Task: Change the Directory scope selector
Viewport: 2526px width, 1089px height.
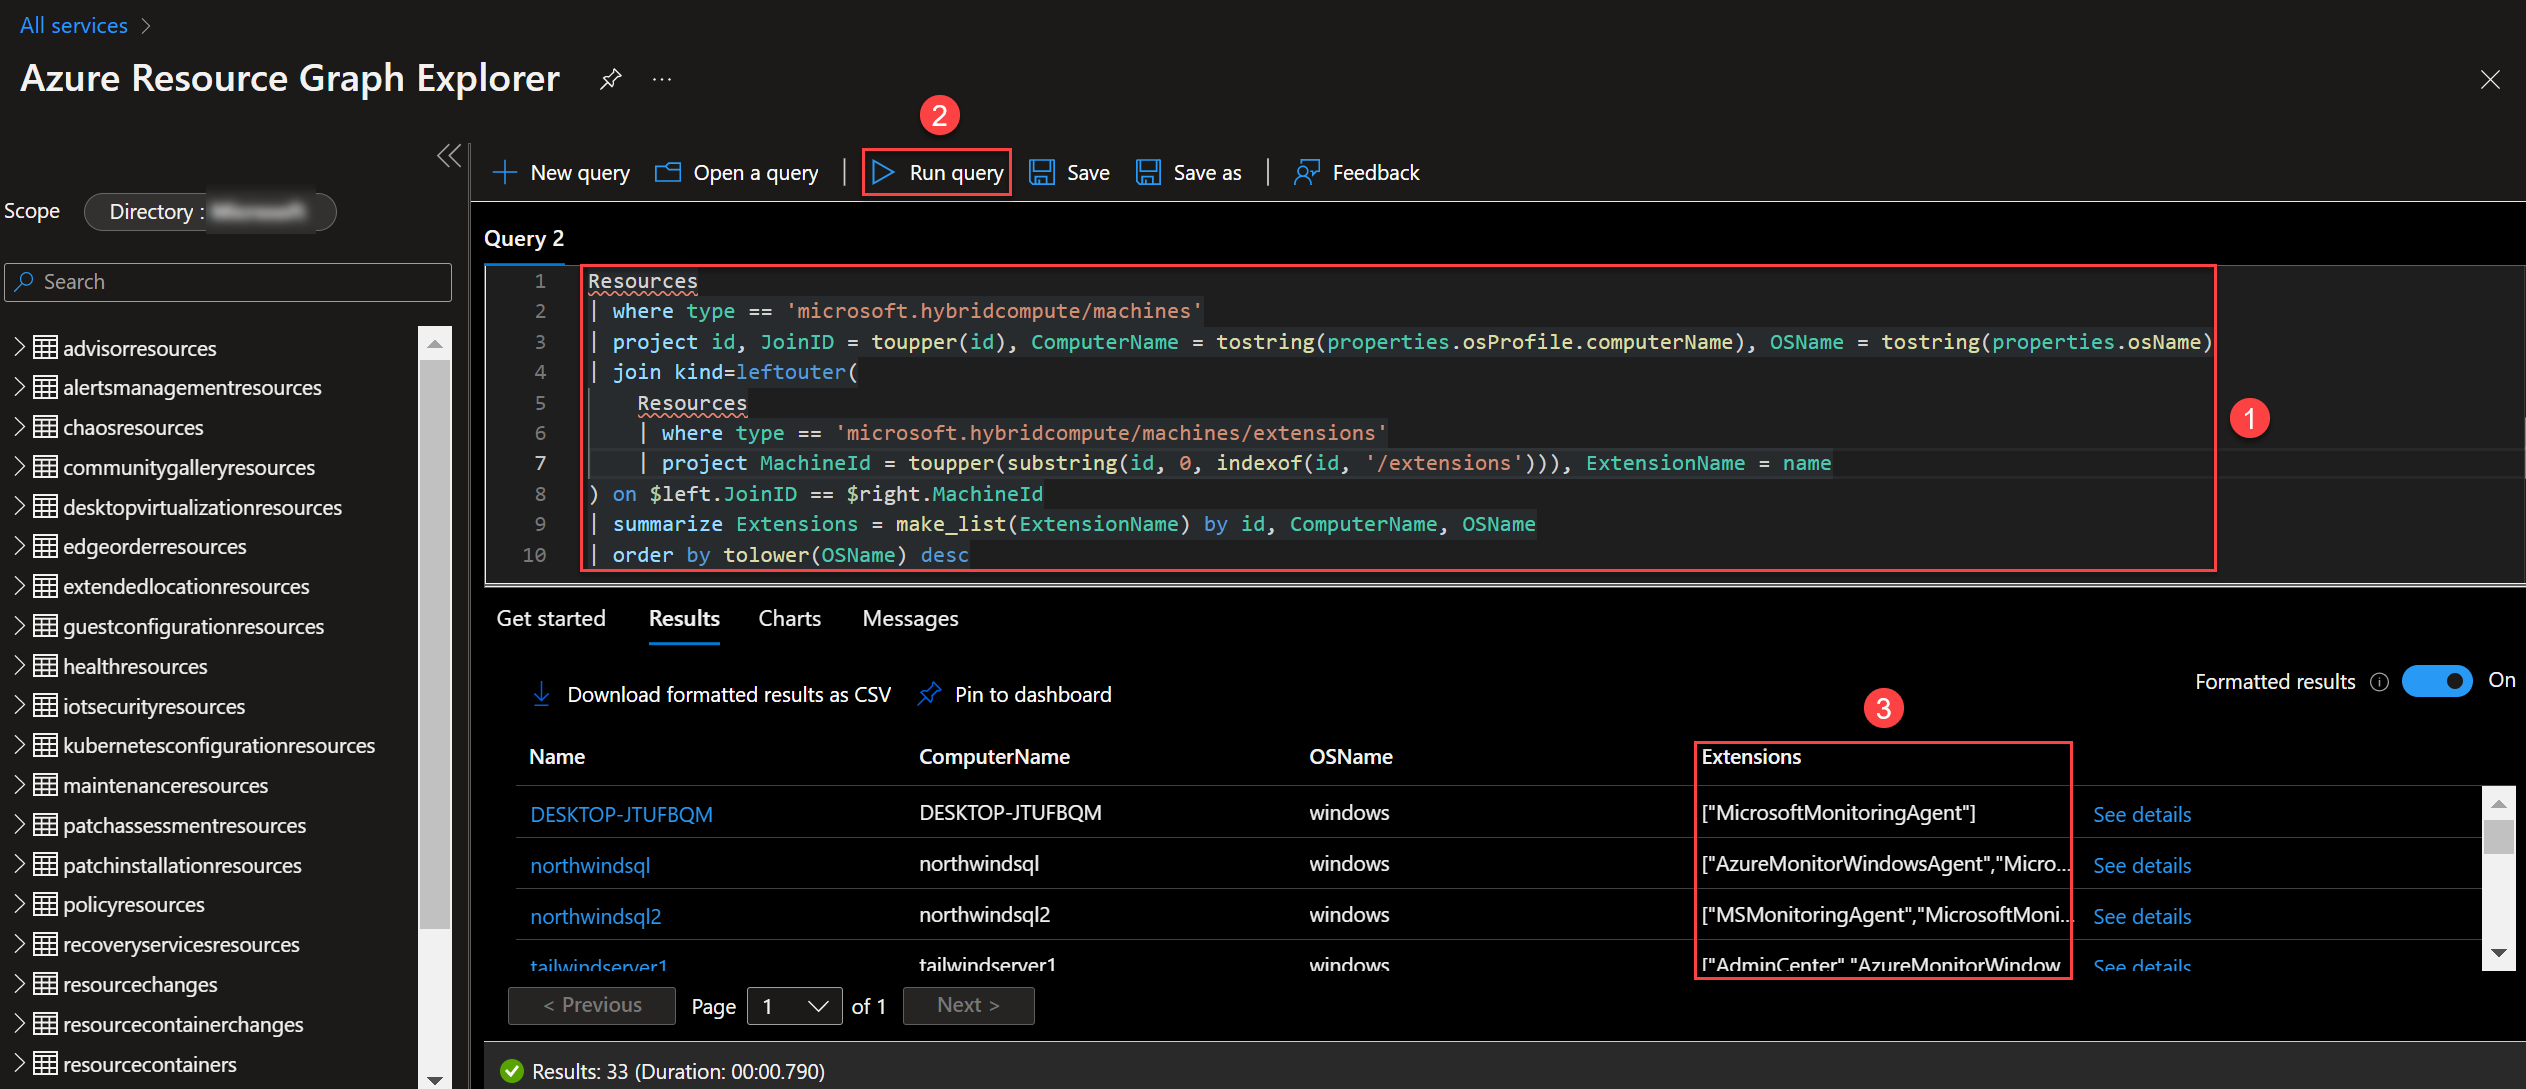Action: click(x=210, y=212)
